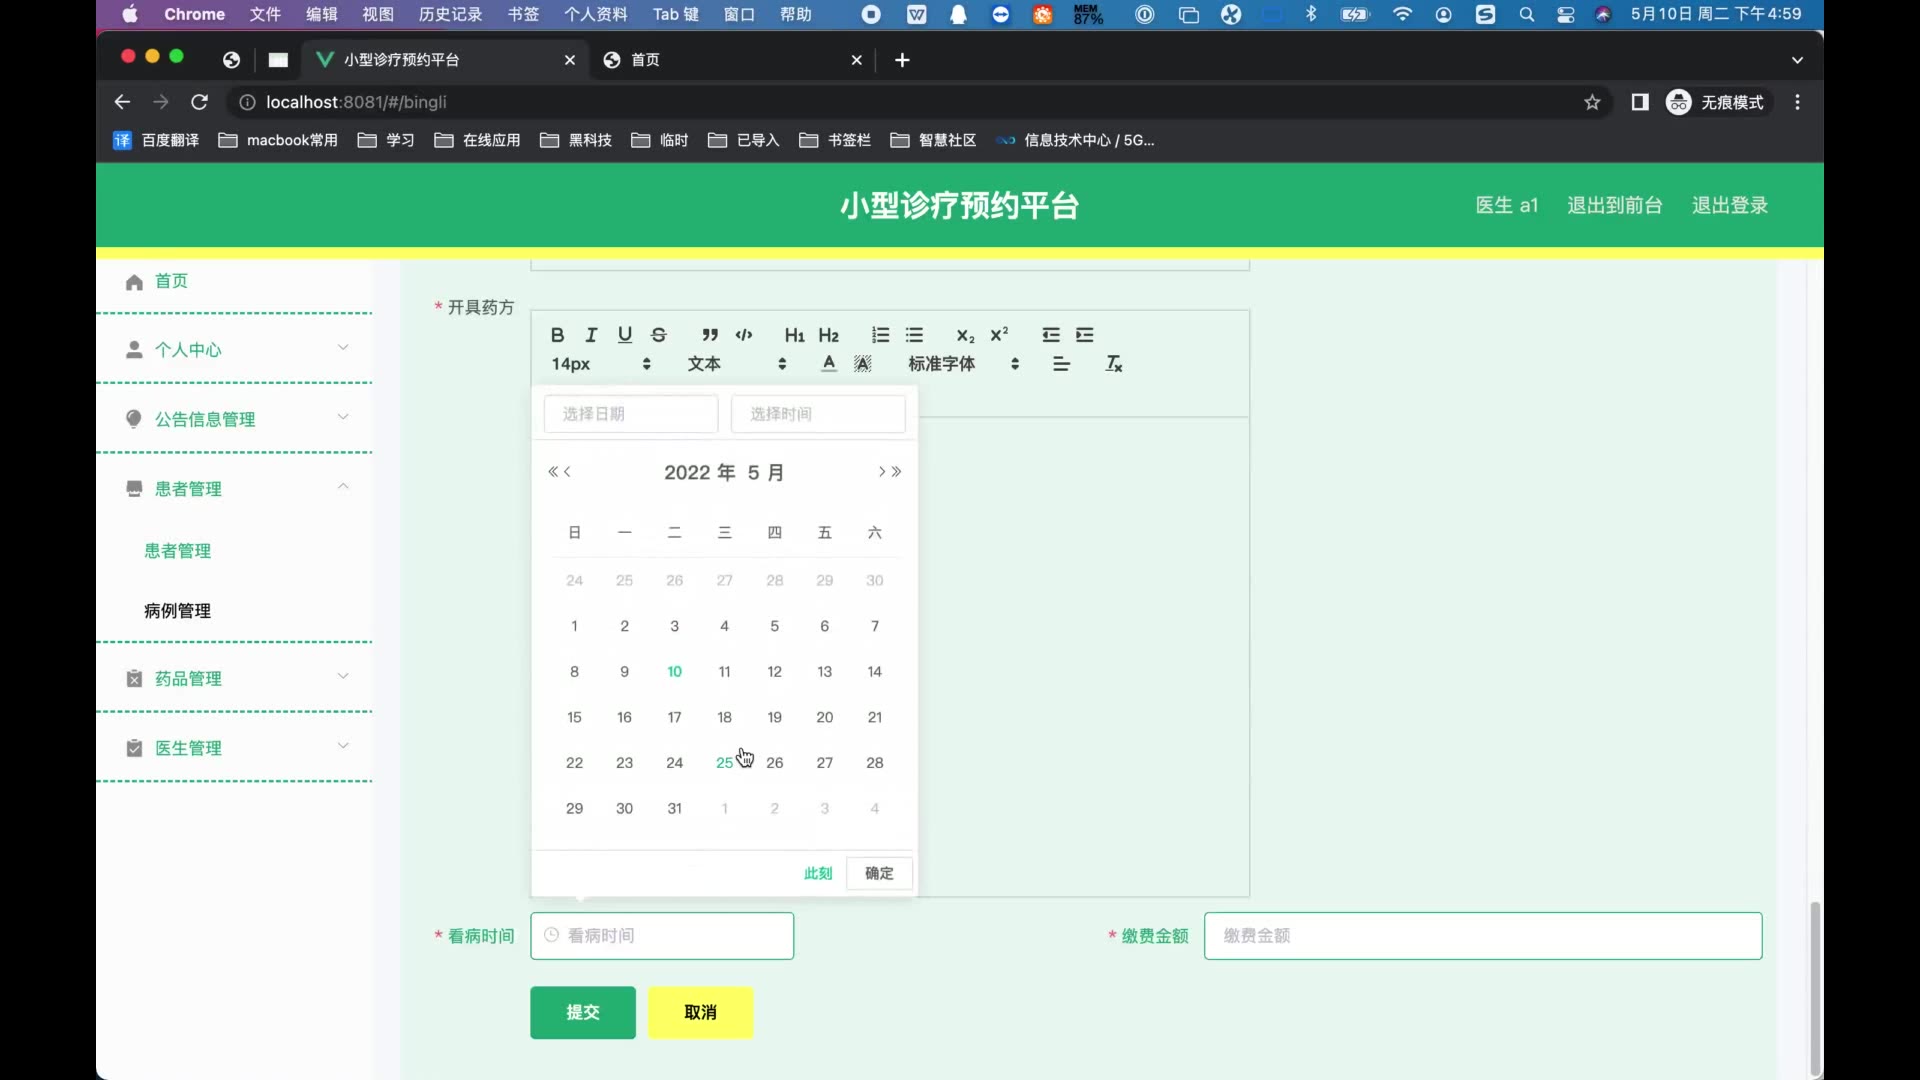Toggle italic formatting in editor

pyautogui.click(x=591, y=335)
